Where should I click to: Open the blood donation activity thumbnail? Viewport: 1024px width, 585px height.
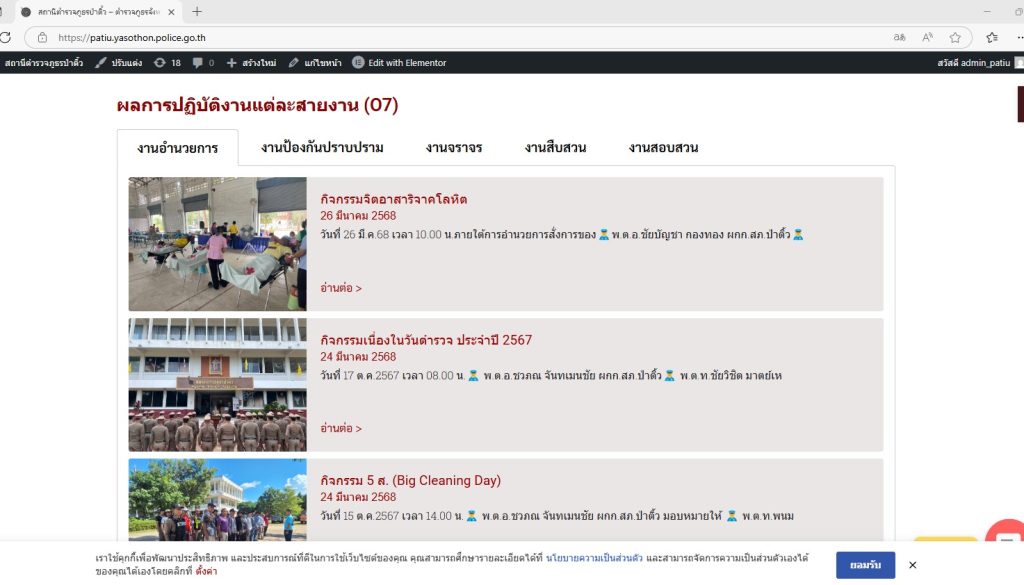pyautogui.click(x=218, y=244)
